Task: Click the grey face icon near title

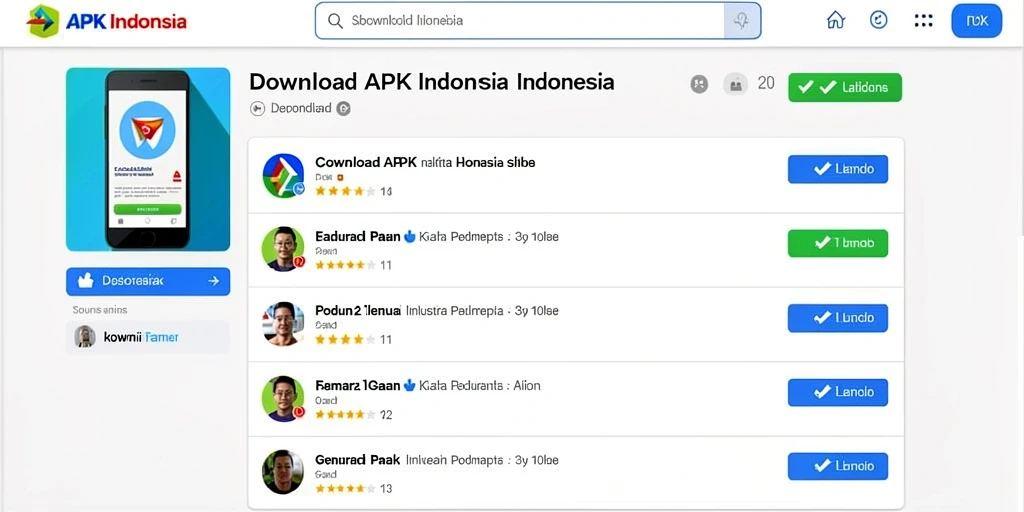Action: pos(699,84)
